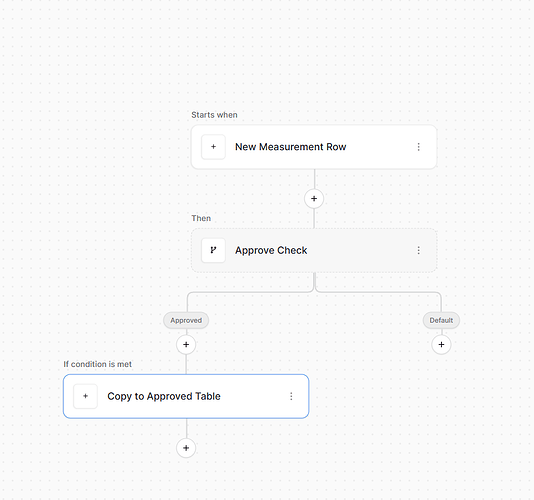This screenshot has height=500, width=534.
Task: Click the "If condition is met" label
Action: click(97, 364)
